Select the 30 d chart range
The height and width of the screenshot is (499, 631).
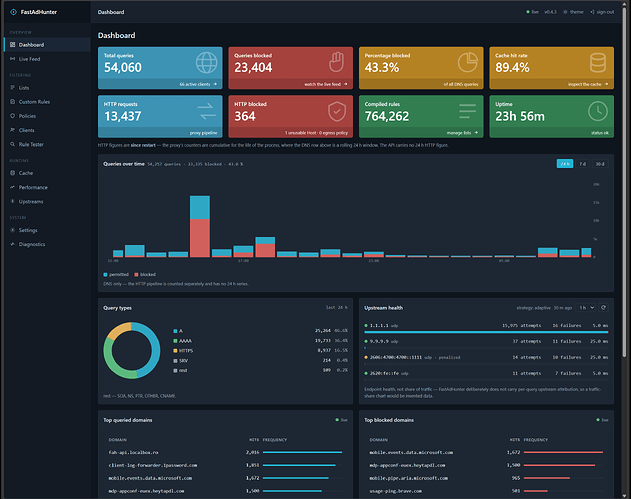[x=600, y=164]
